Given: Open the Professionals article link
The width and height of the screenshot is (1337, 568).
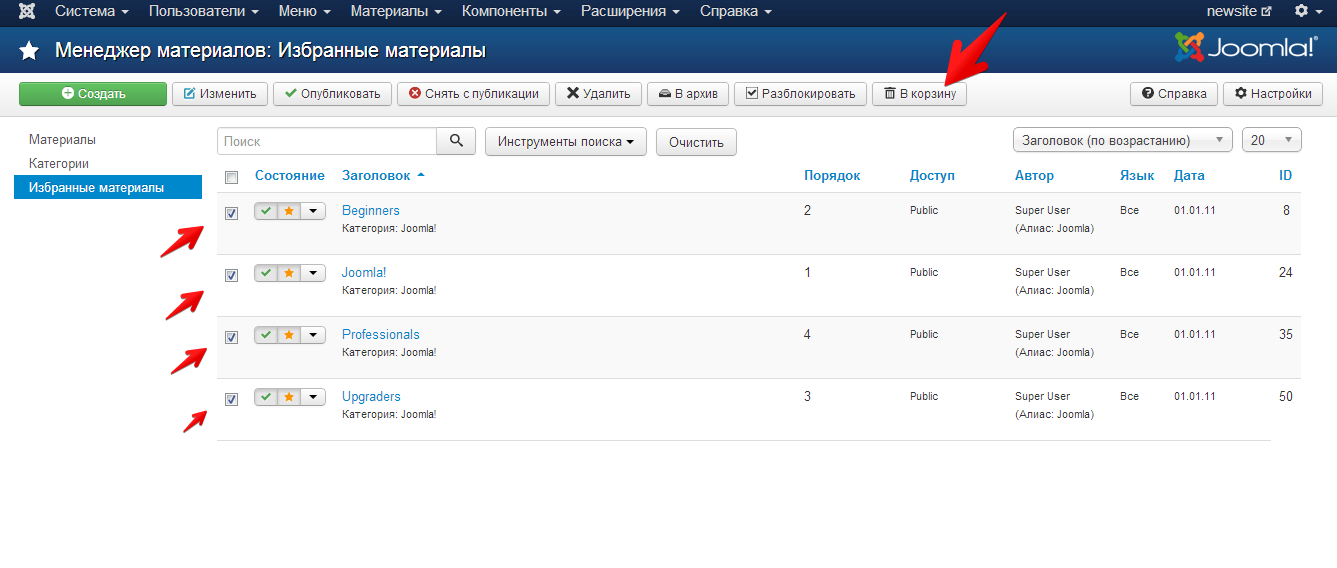Looking at the screenshot, I should click(x=381, y=335).
